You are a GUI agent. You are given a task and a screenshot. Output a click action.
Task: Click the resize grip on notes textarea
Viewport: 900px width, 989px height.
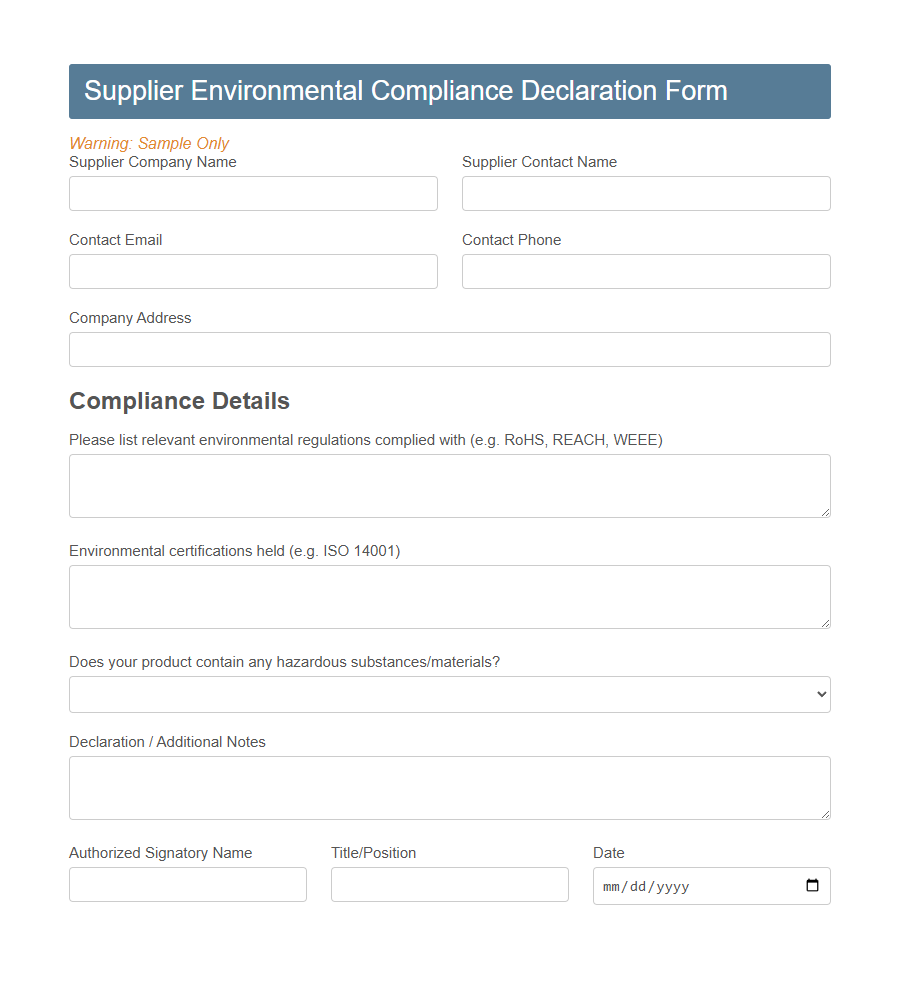824,814
